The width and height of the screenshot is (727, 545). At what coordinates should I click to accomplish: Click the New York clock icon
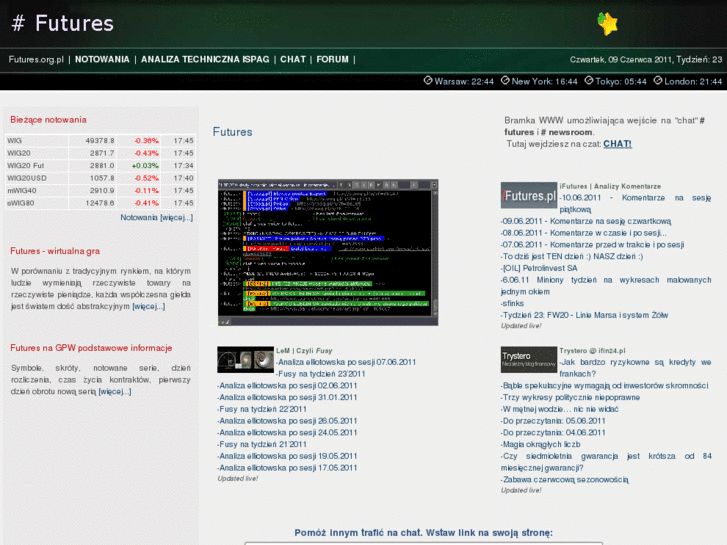[x=505, y=81]
